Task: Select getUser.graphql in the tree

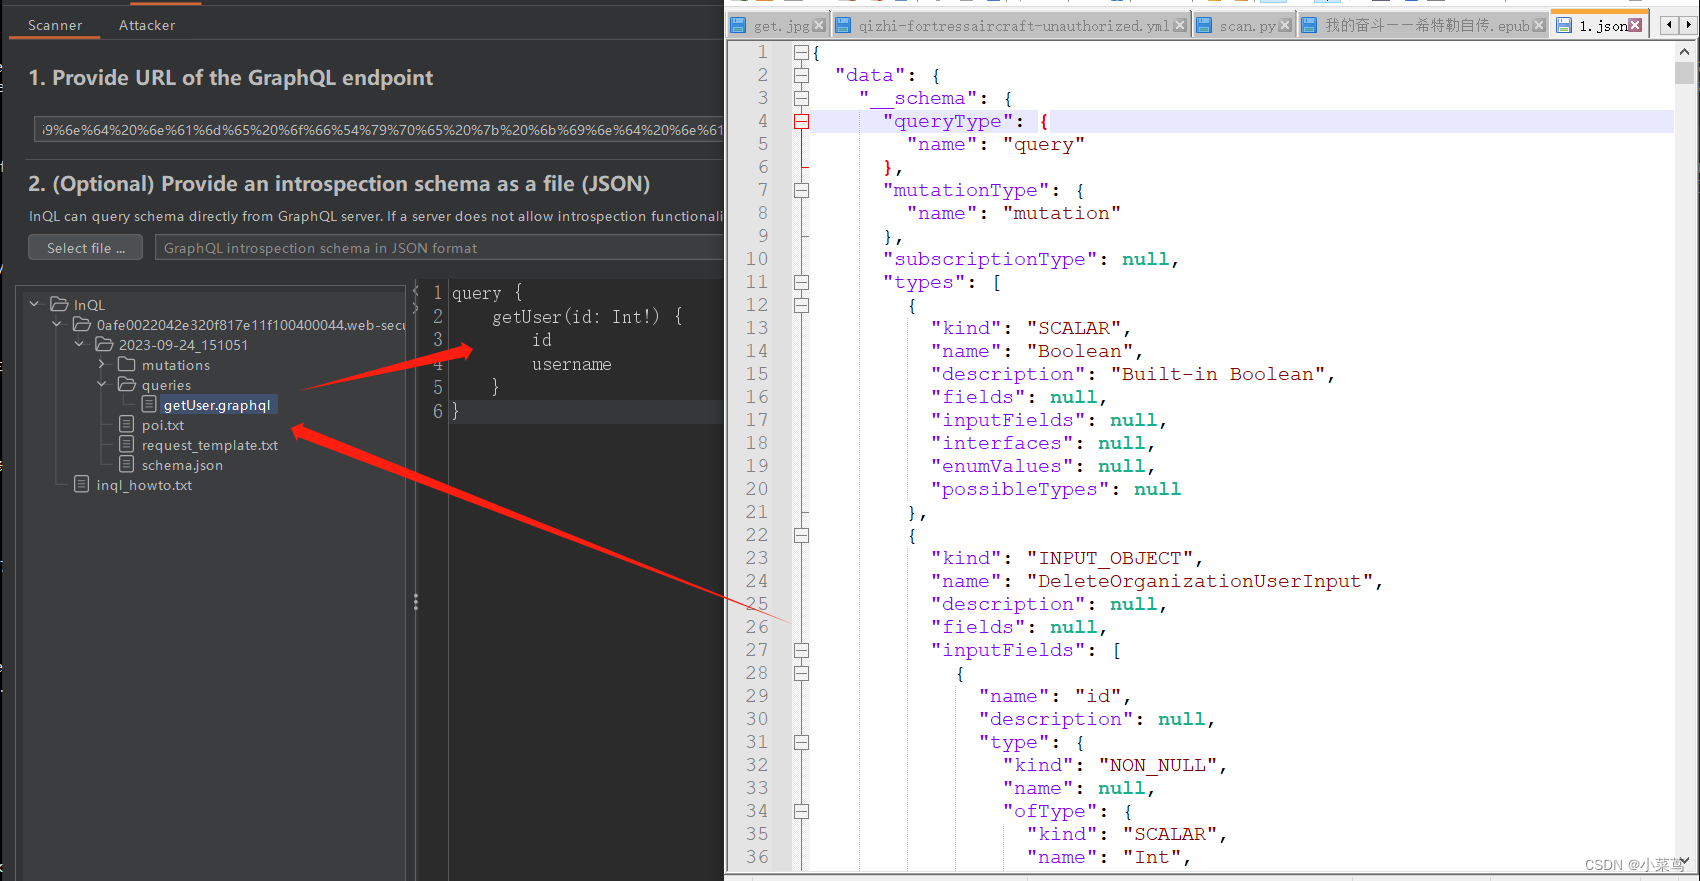Action: pos(217,405)
